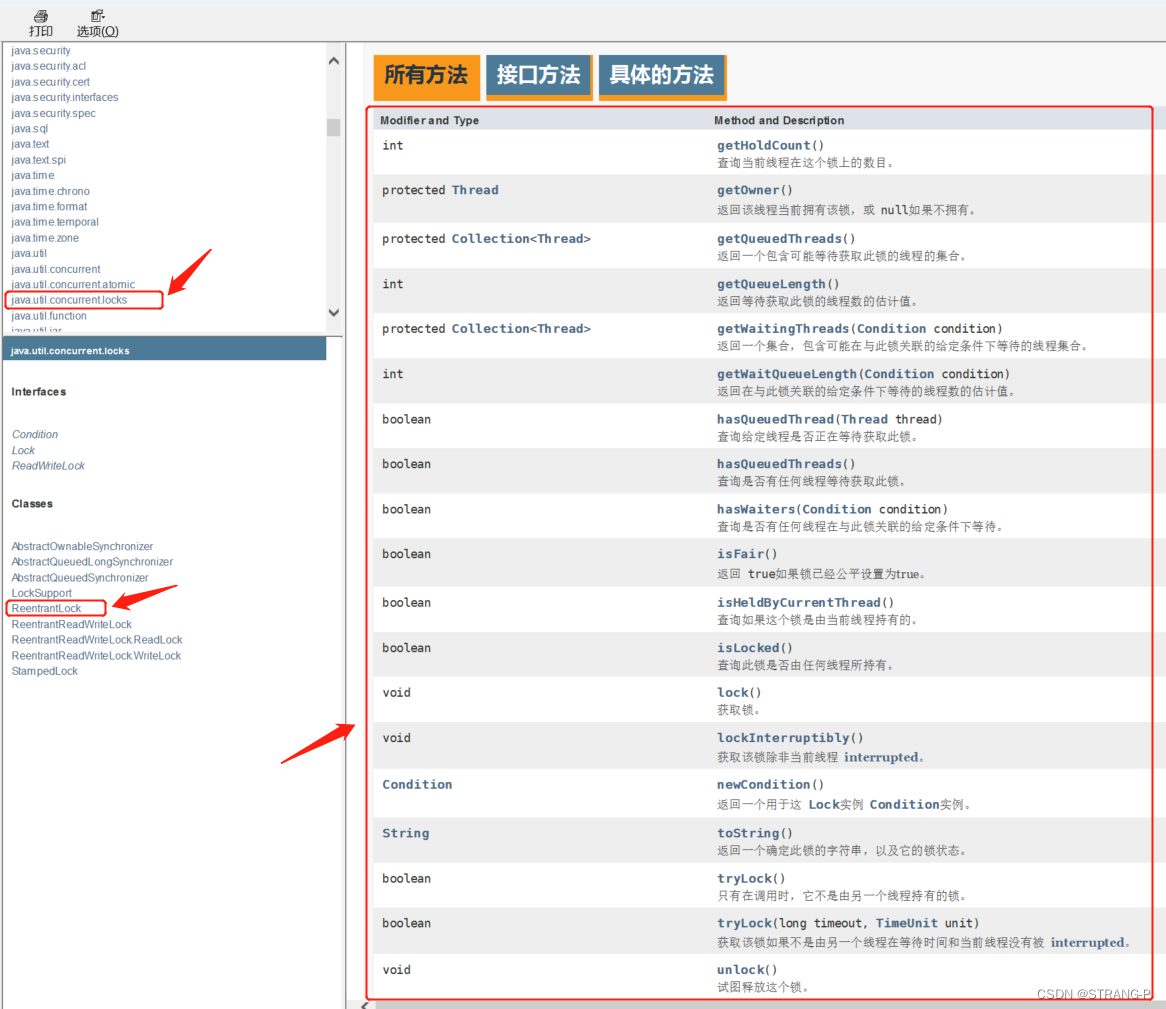The image size is (1166, 1009).
Task: Open the AbstractOwnableSynchronizer class
Action: (83, 547)
